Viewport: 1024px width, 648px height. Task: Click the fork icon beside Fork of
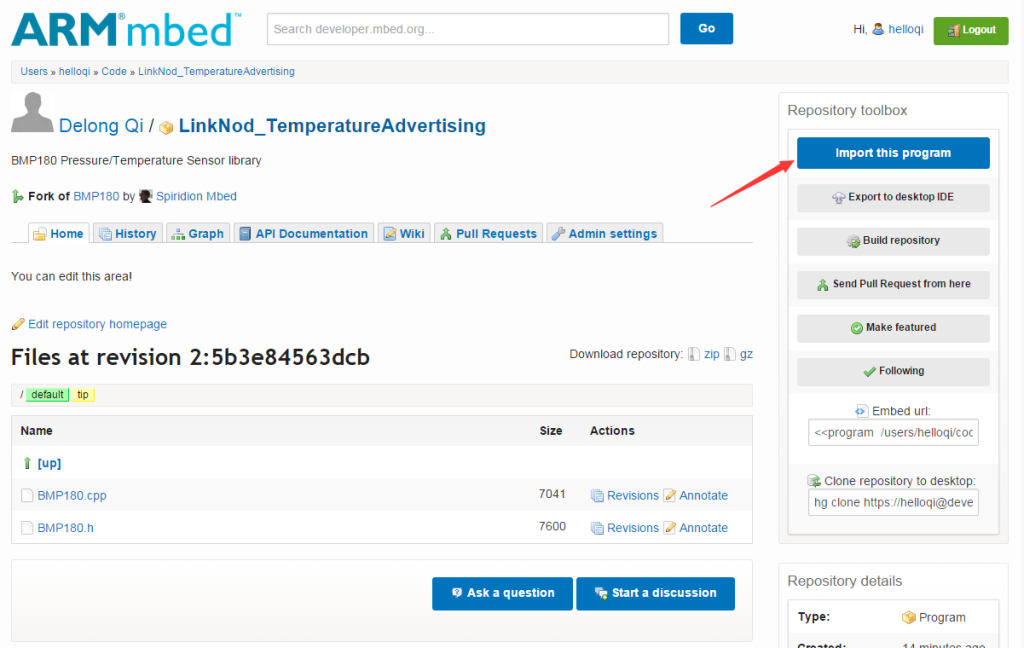coord(18,196)
